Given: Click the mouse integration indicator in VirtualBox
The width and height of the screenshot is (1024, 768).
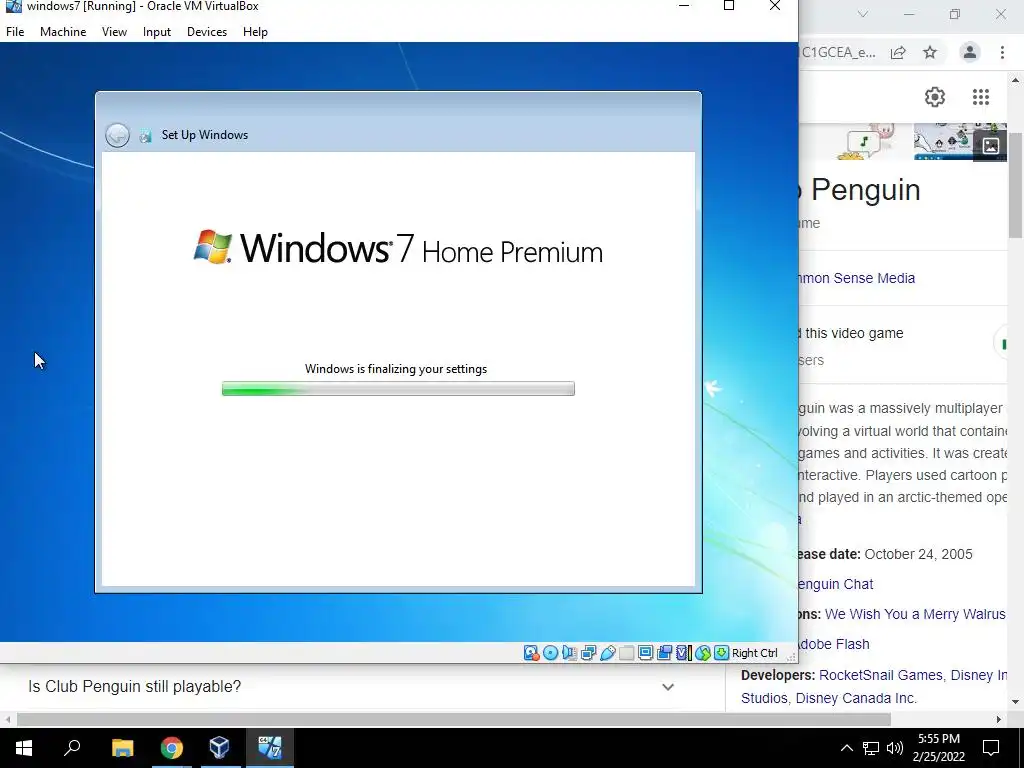Looking at the screenshot, I should [703, 652].
